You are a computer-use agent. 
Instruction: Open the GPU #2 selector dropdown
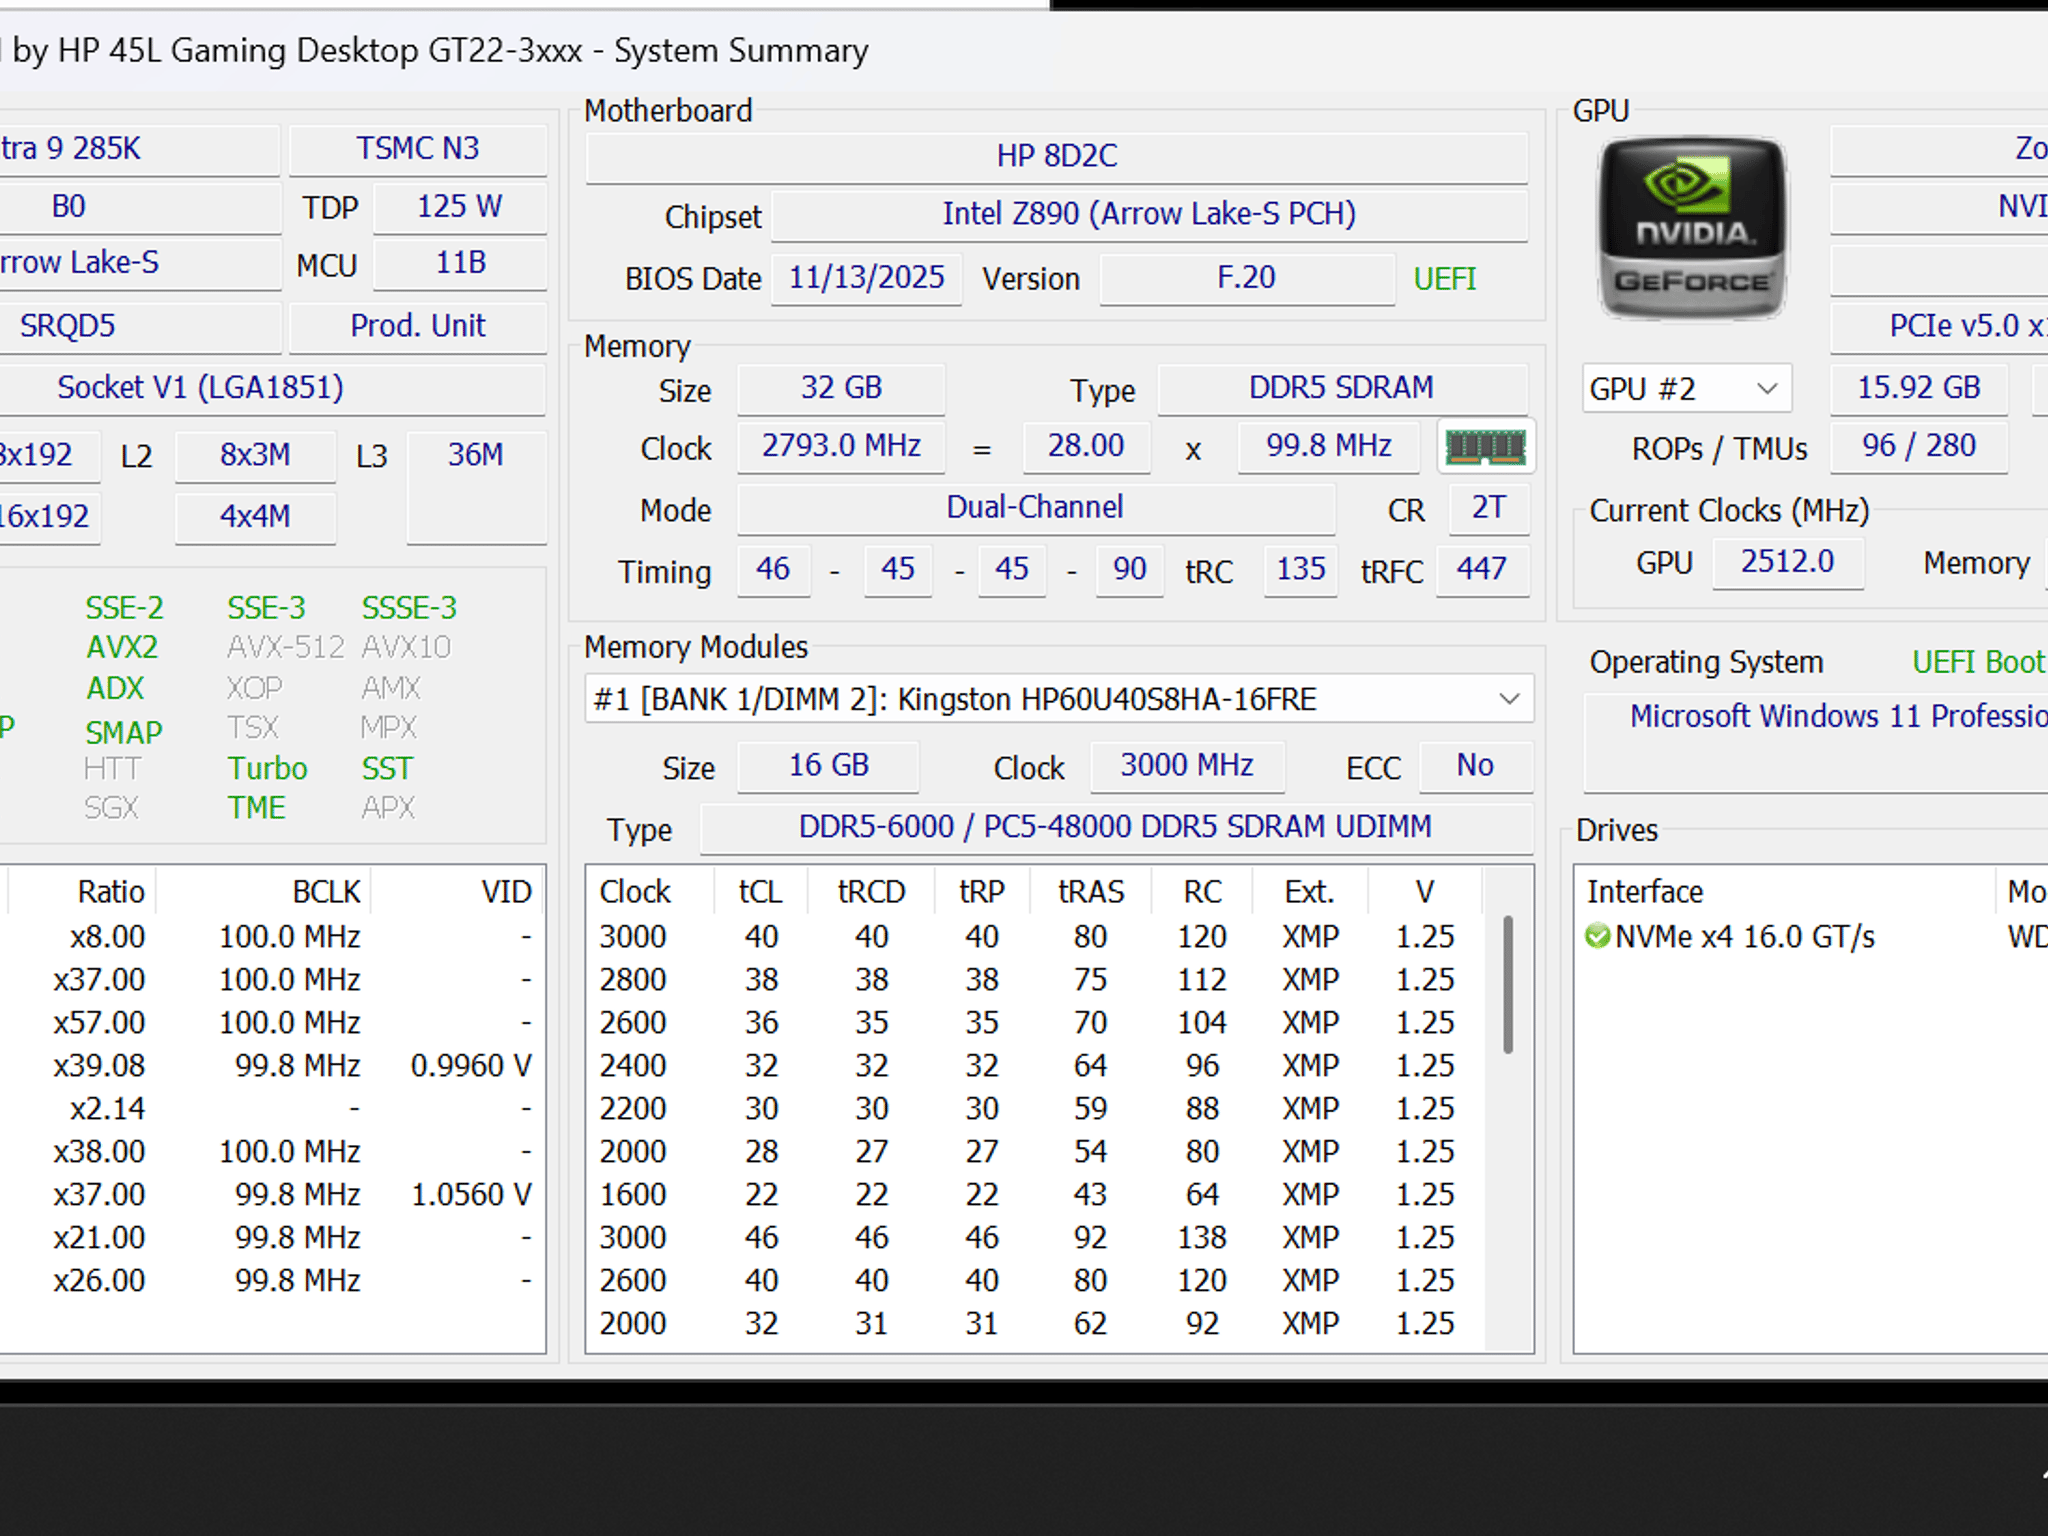pos(1687,389)
